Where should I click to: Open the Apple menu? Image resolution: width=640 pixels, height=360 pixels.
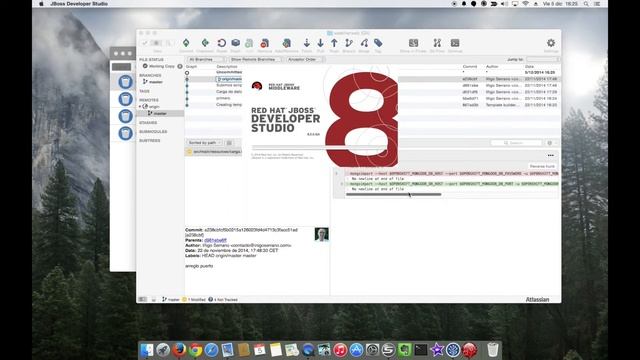pos(41,4)
